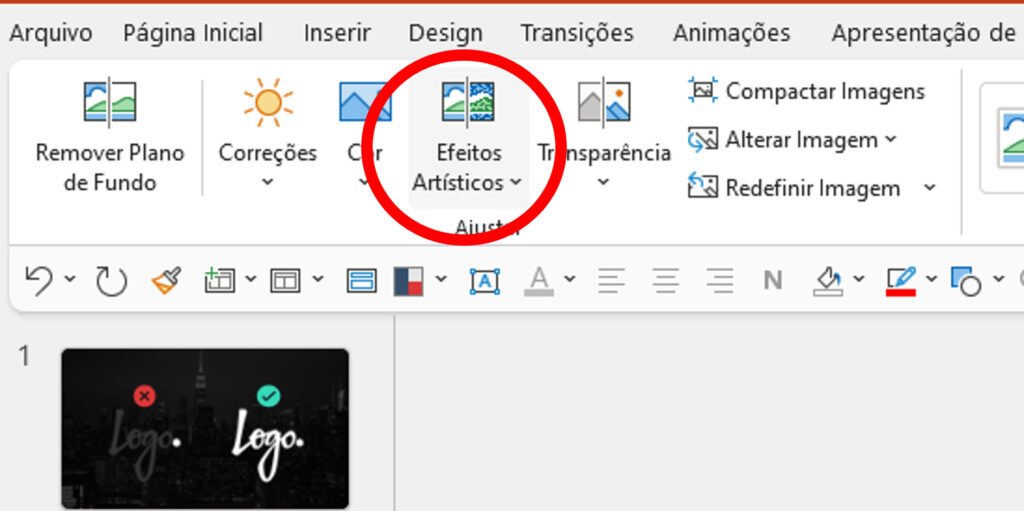Screen dimensions: 1024x511
Task: Open the Arquivo menu
Action: pos(51,33)
